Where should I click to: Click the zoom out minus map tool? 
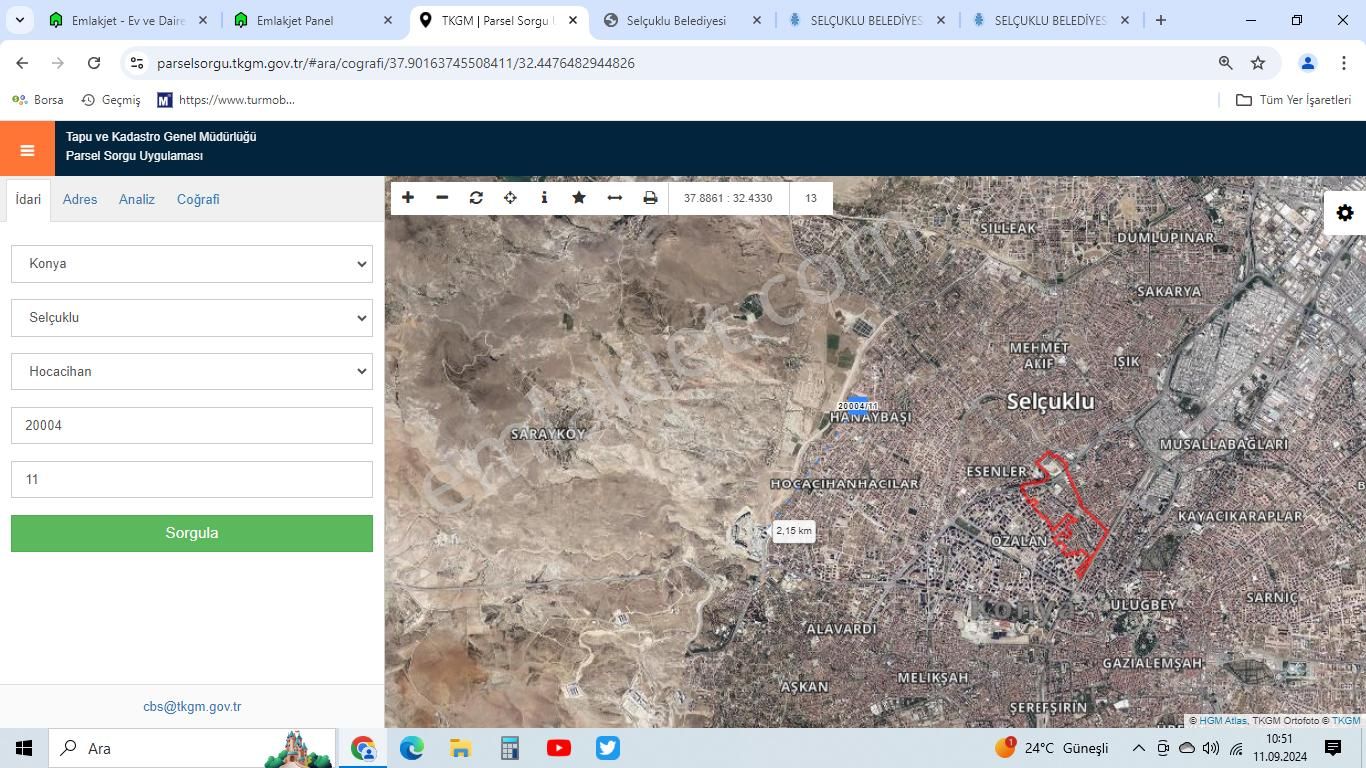(442, 198)
